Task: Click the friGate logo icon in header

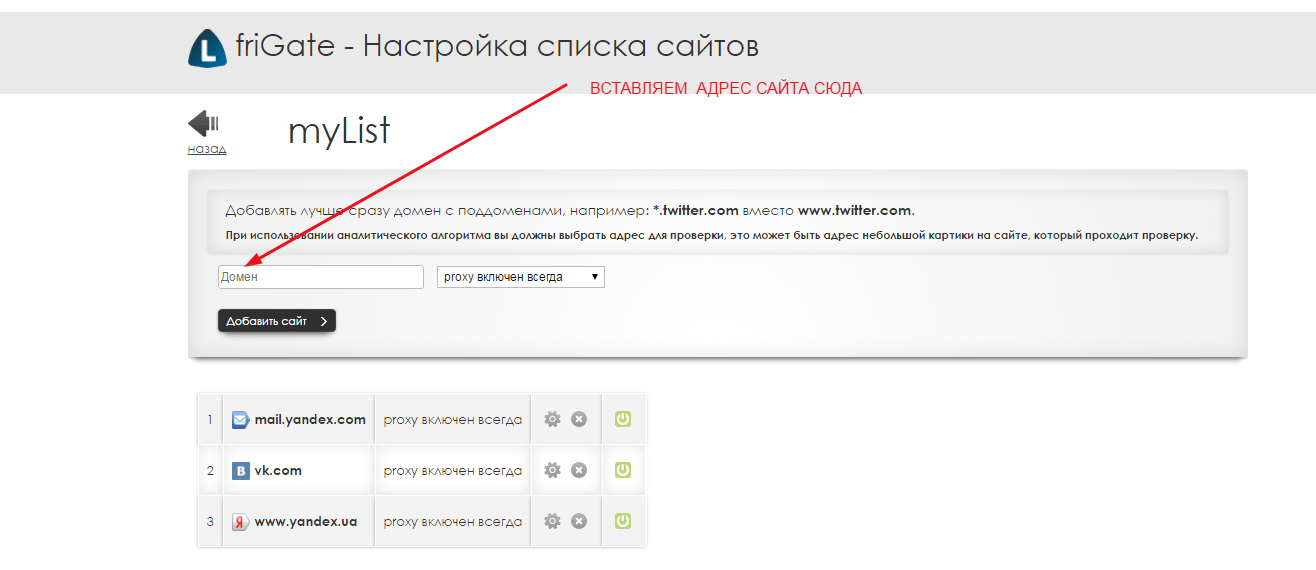Action: 207,48
